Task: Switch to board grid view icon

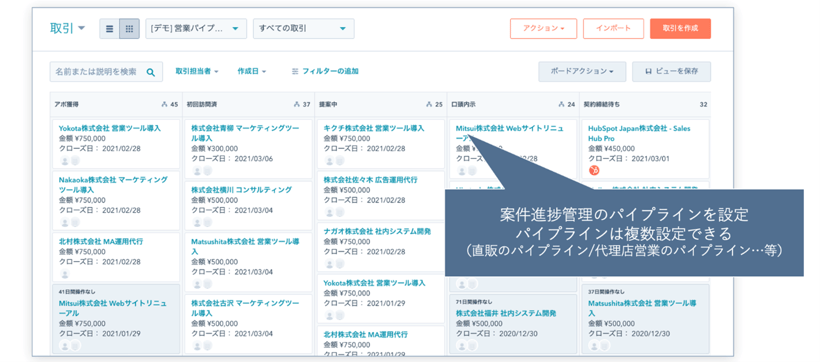Action: [129, 29]
